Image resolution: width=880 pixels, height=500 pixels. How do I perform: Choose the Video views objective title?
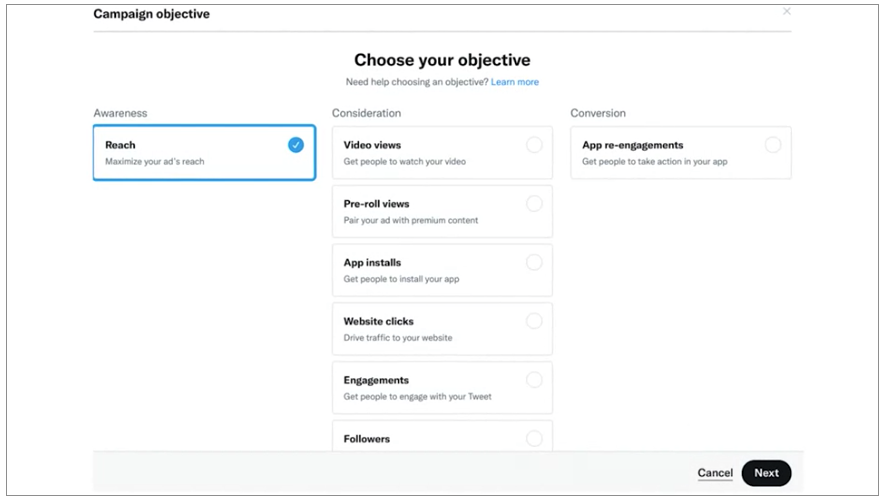[x=372, y=145]
